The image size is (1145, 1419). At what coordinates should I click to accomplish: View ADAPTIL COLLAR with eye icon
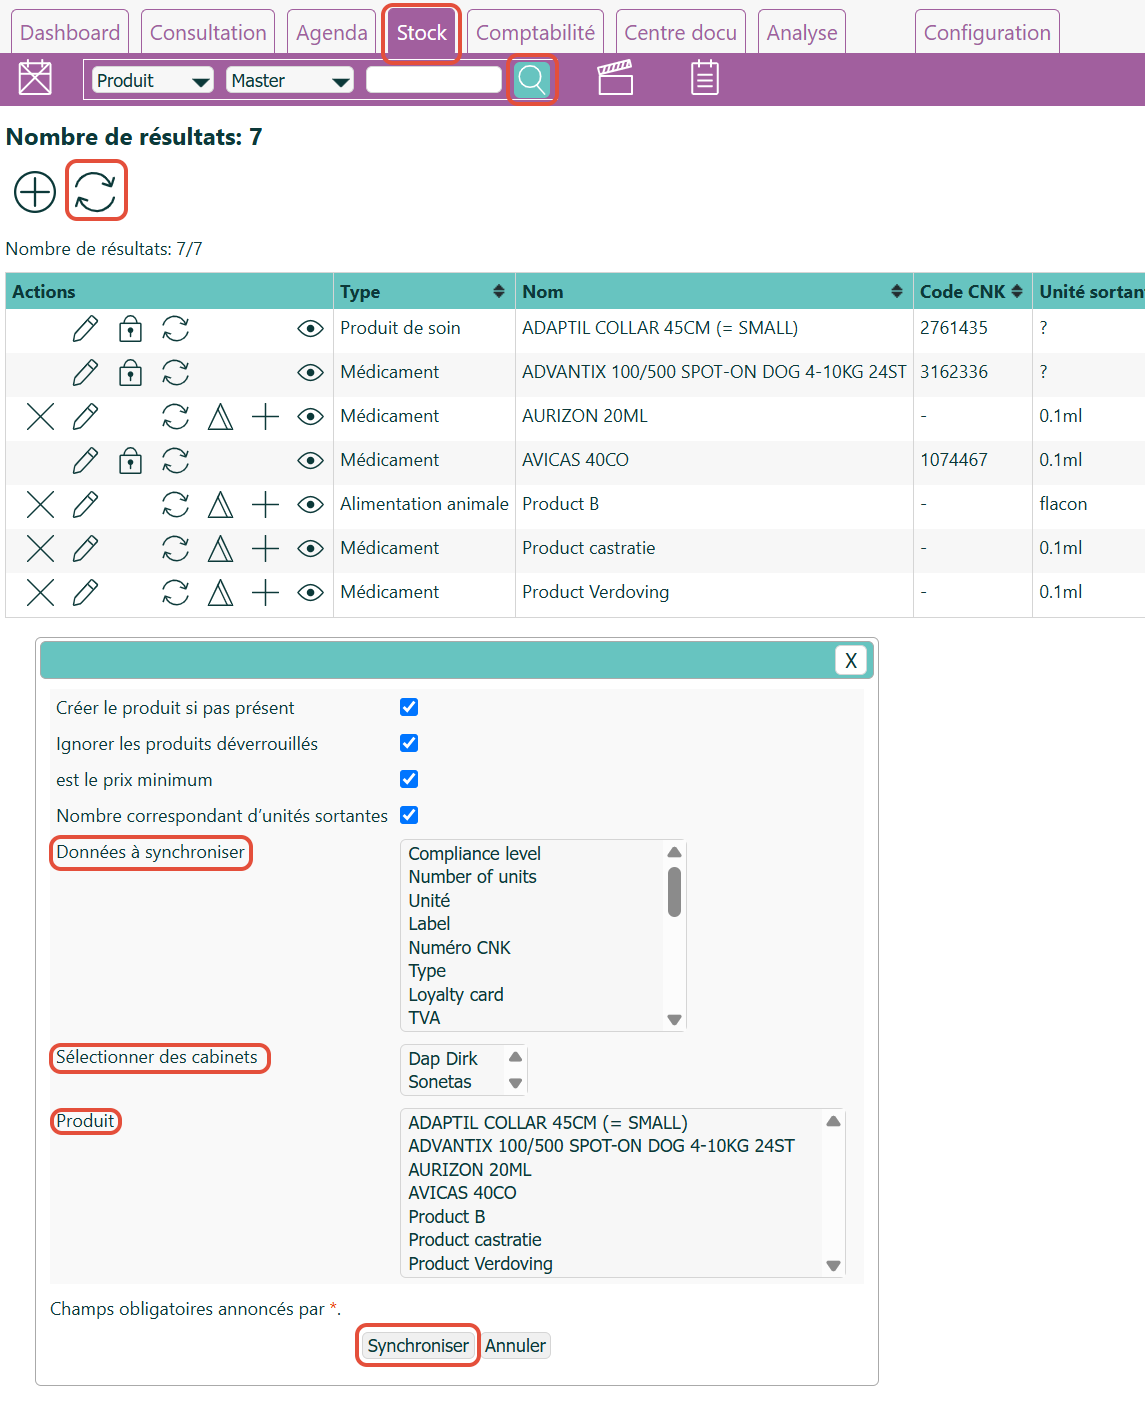tap(311, 329)
